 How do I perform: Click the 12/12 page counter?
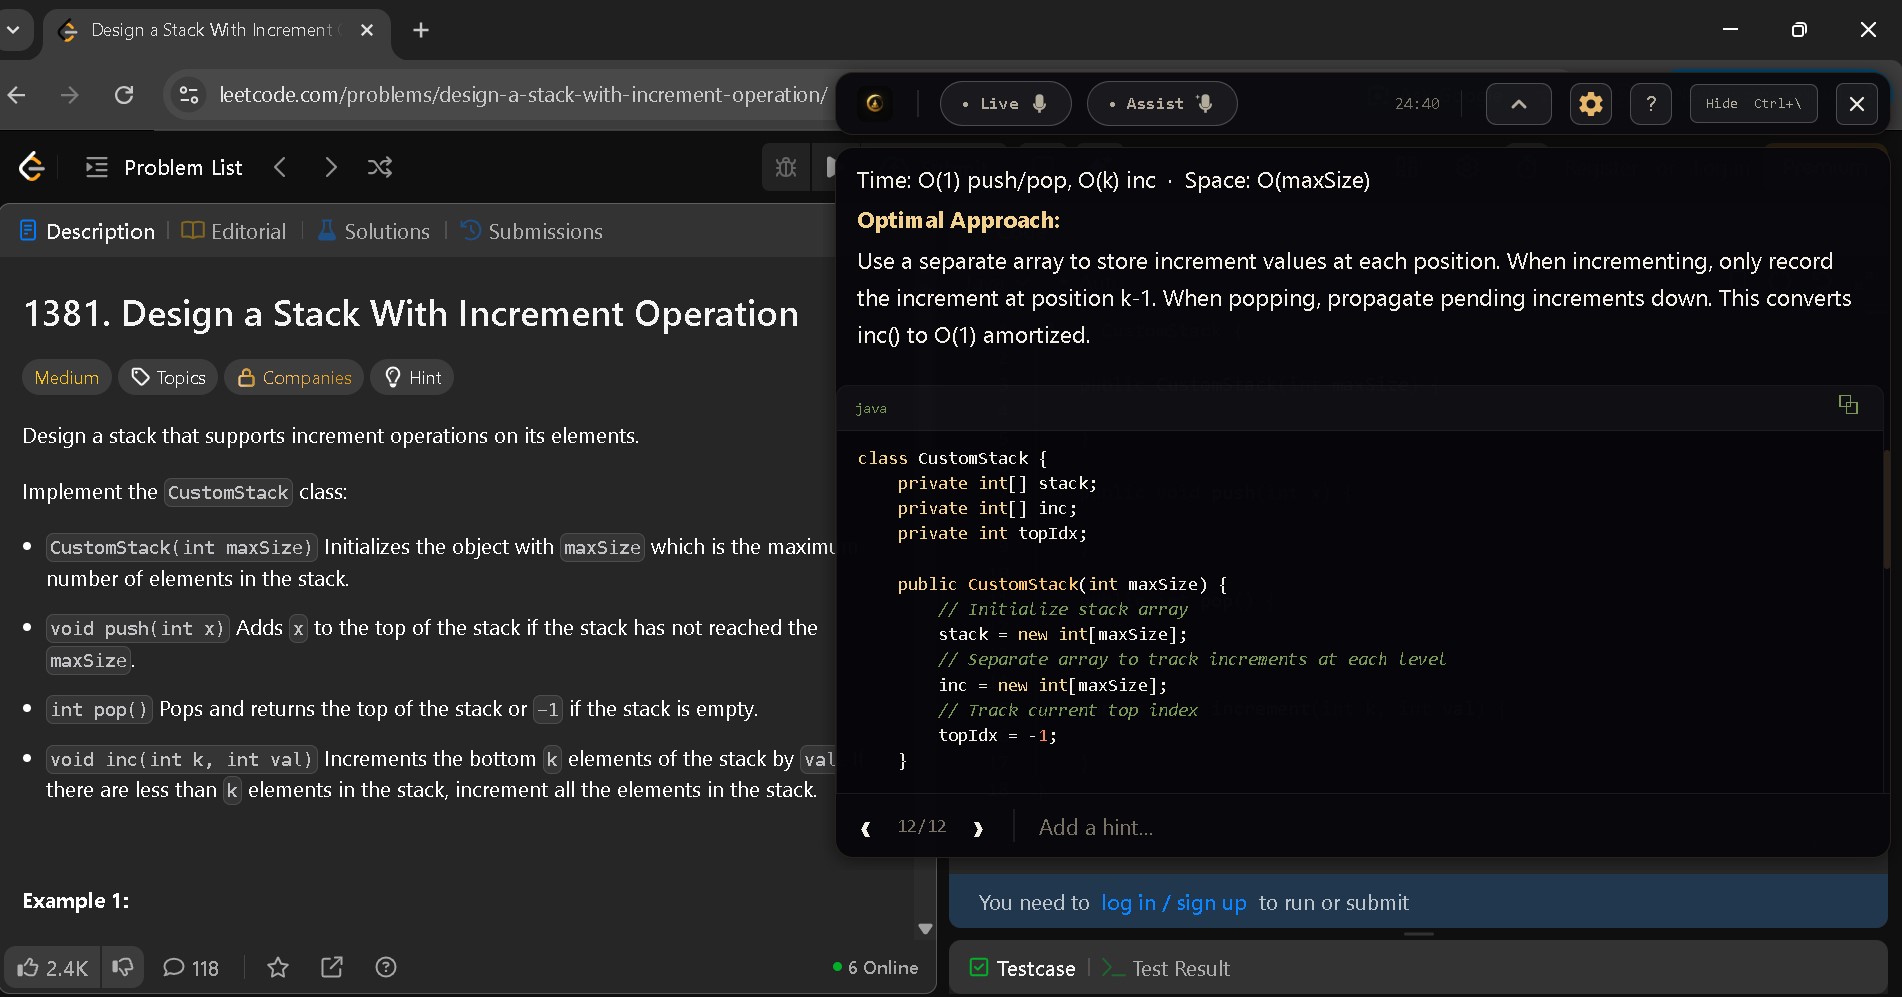point(922,826)
